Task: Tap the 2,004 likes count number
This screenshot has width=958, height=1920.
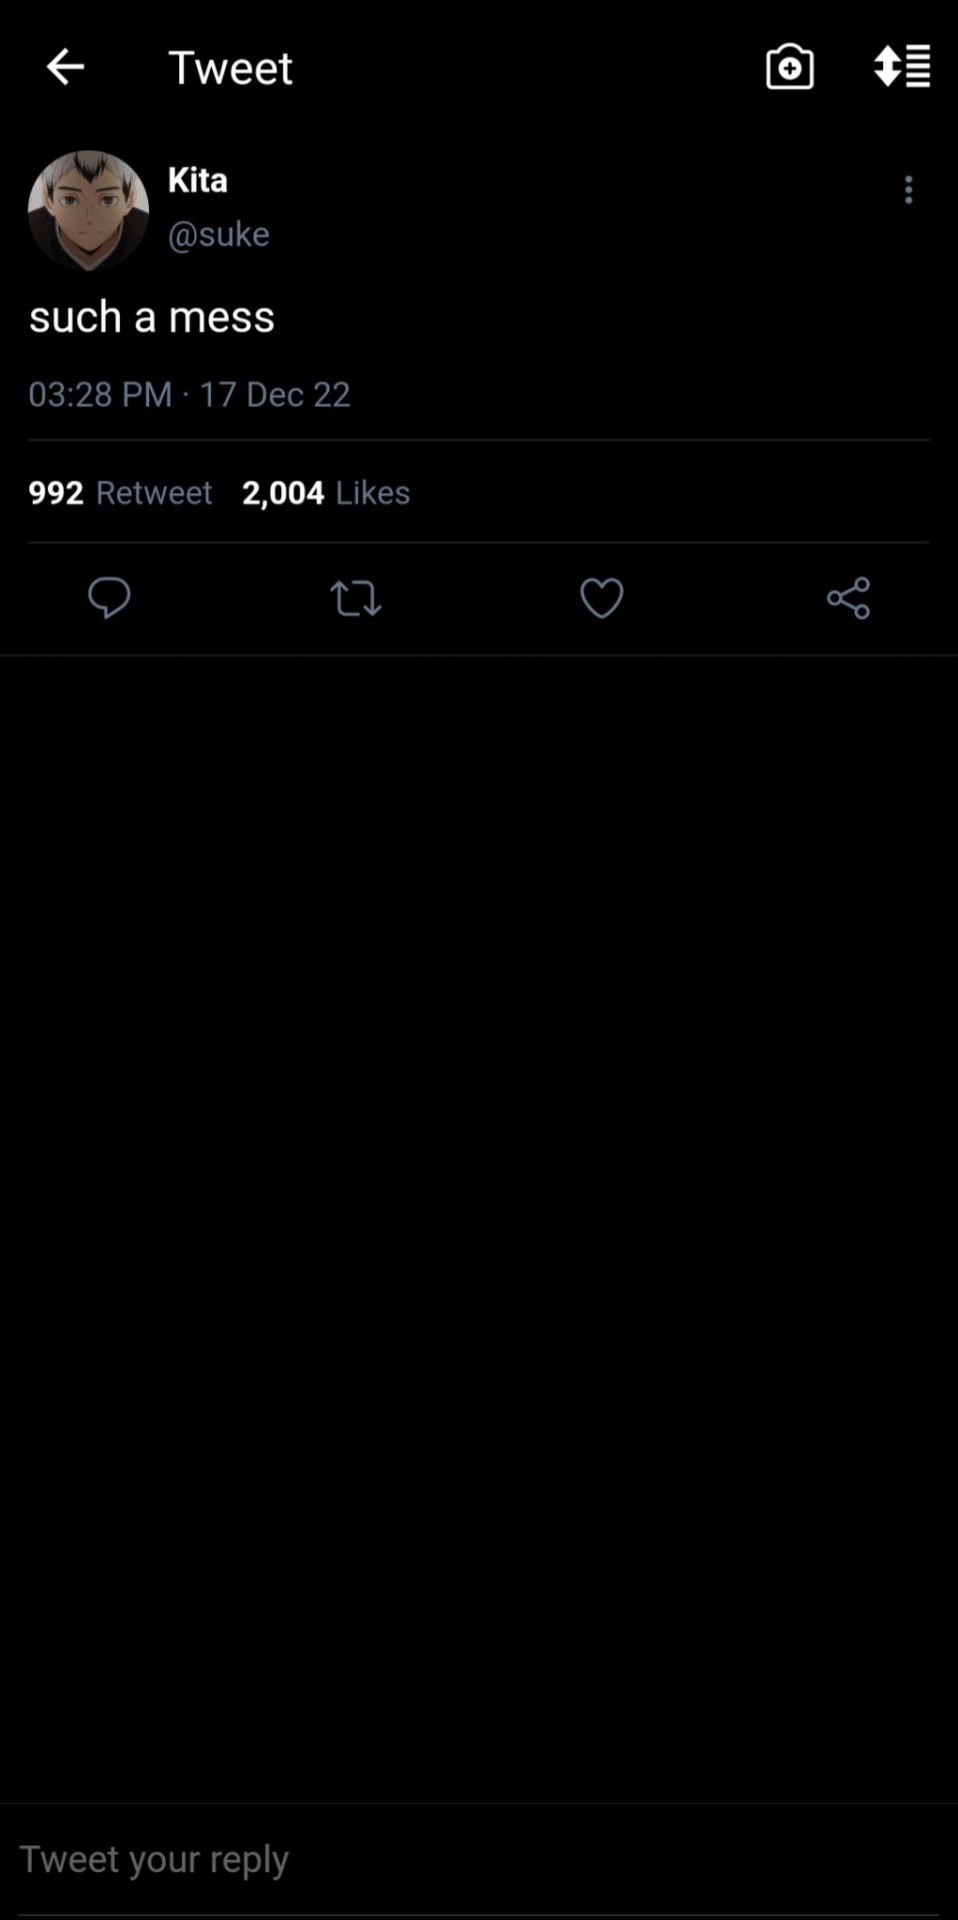Action: click(283, 492)
